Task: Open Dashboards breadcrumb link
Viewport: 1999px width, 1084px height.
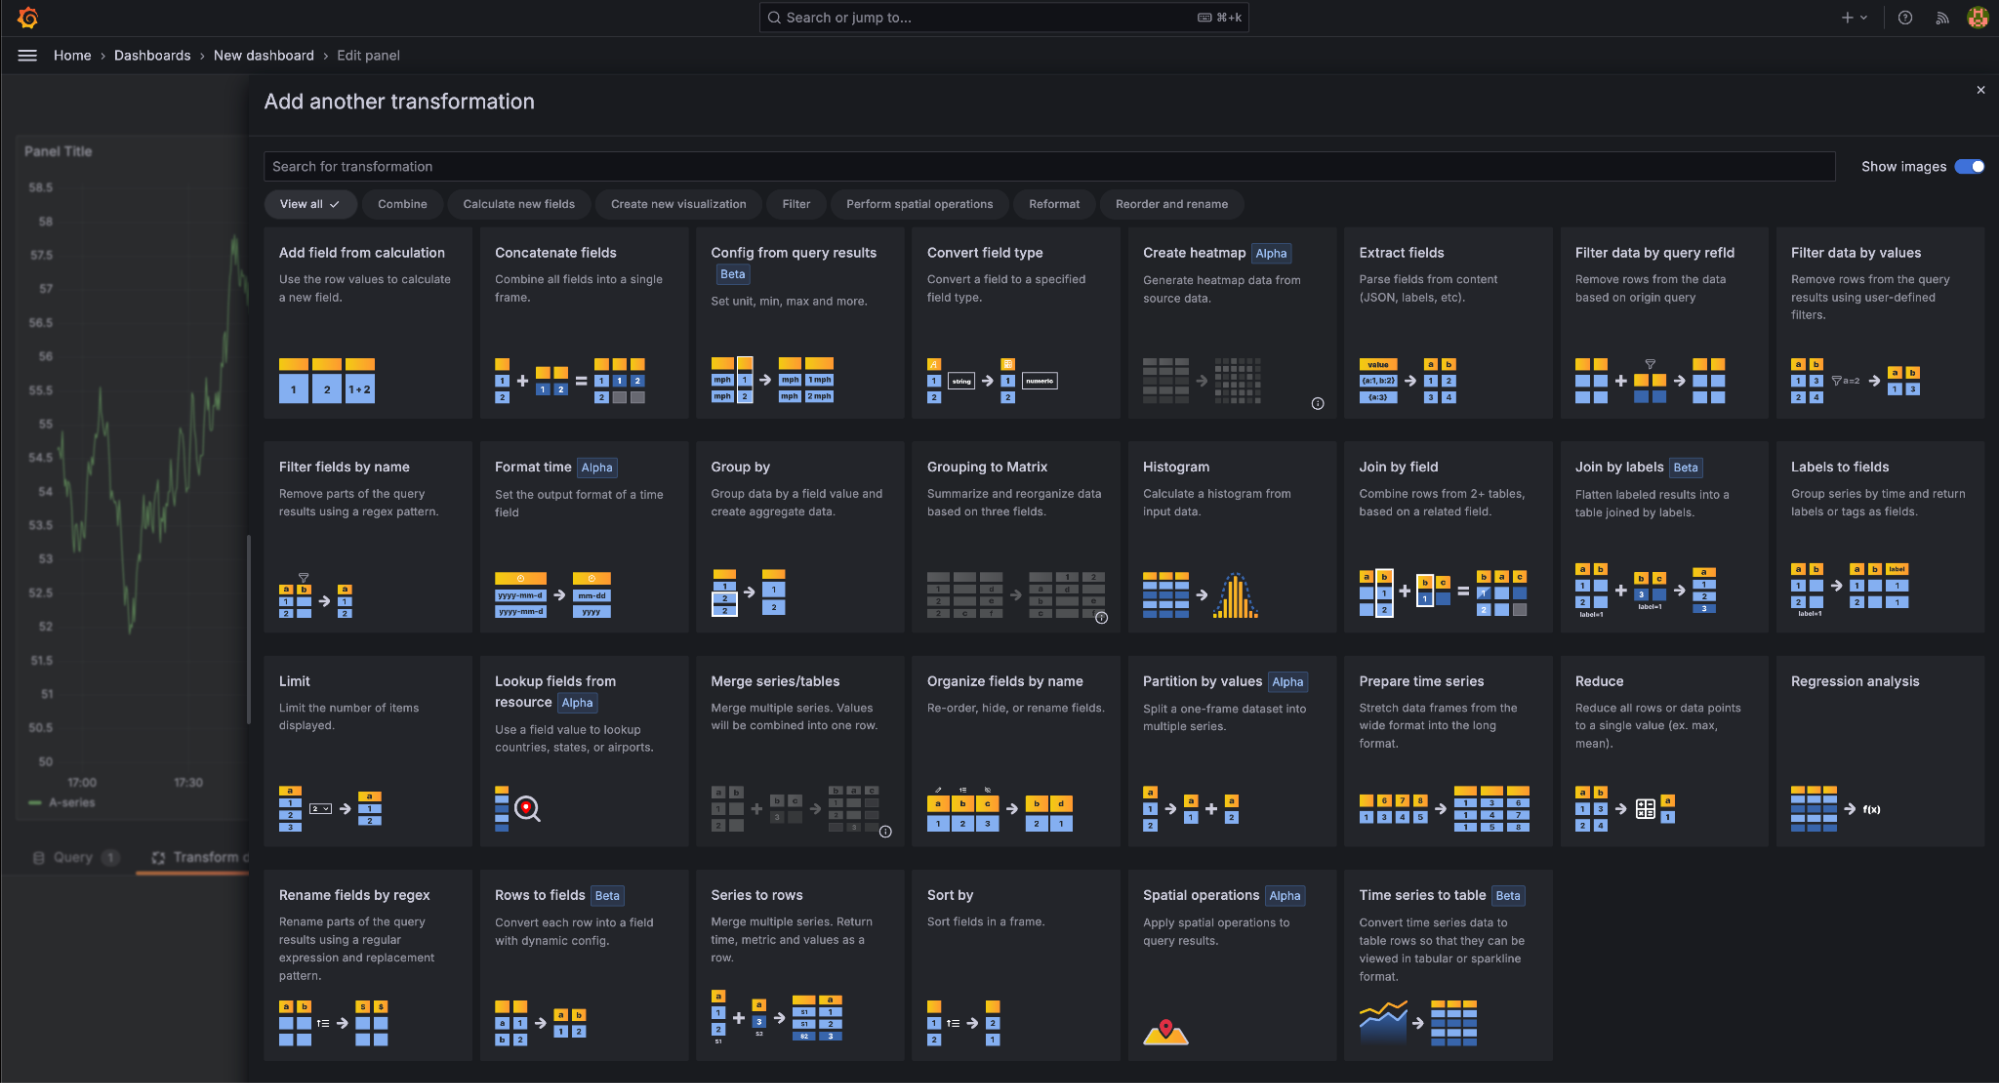Action: click(x=152, y=55)
